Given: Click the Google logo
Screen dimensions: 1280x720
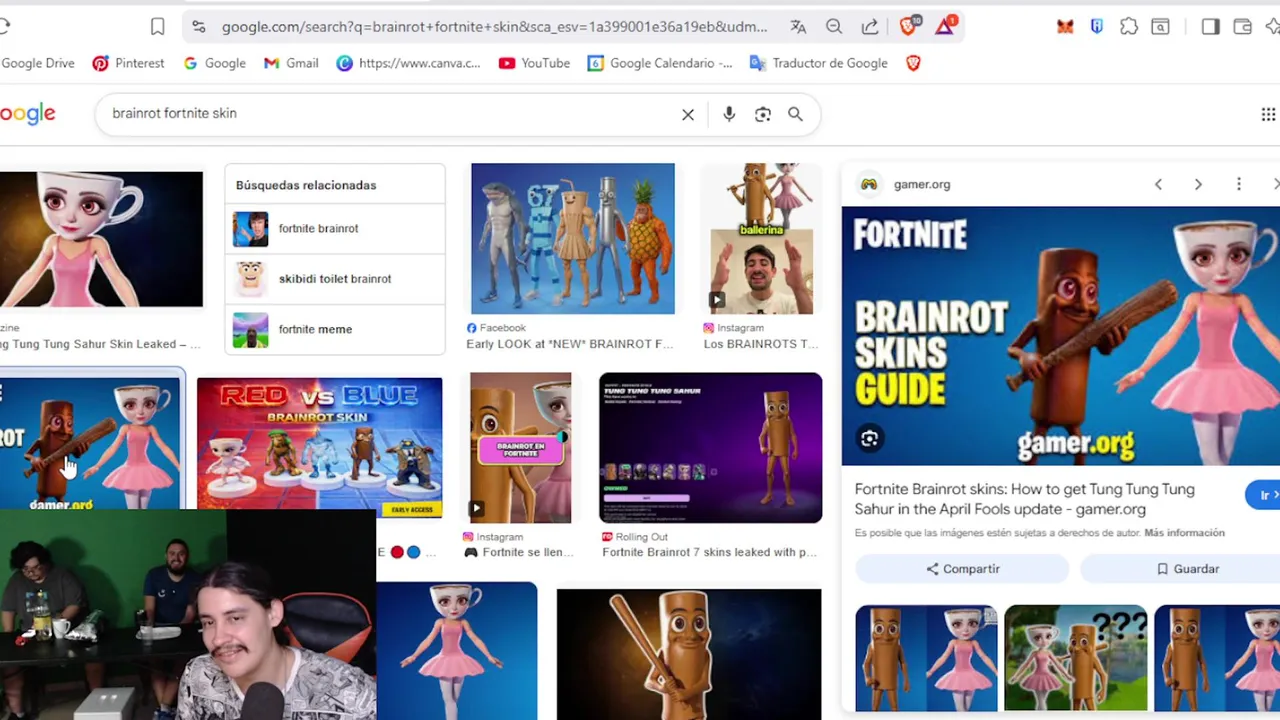Looking at the screenshot, I should 28,113.
